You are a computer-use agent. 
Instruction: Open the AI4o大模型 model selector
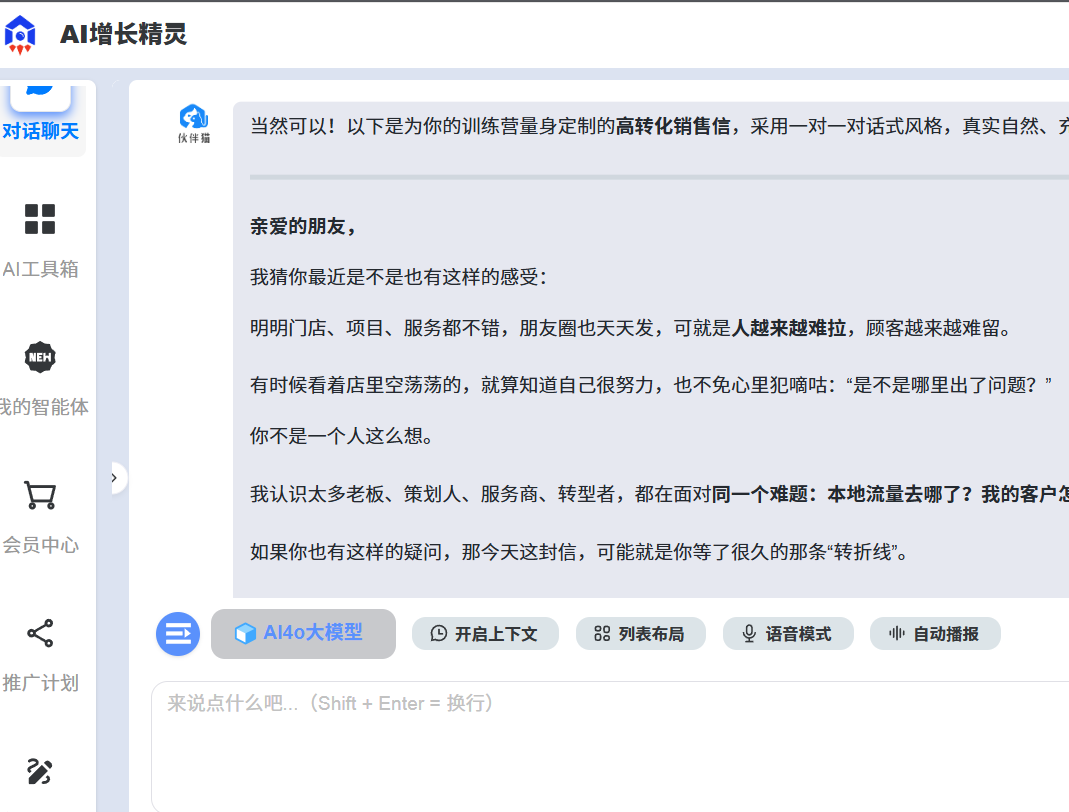303,633
